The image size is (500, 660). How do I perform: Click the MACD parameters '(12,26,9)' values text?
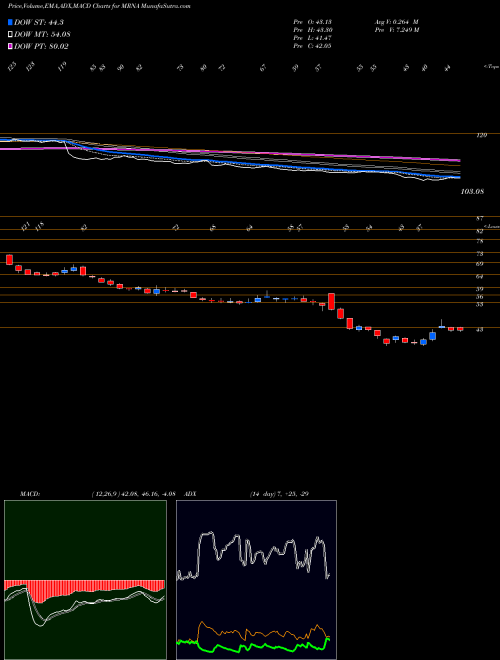coord(132,494)
